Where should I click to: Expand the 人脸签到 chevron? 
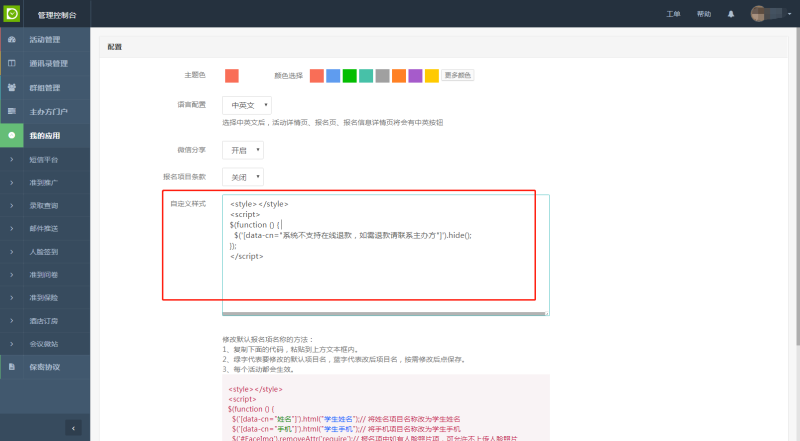tap(12, 252)
